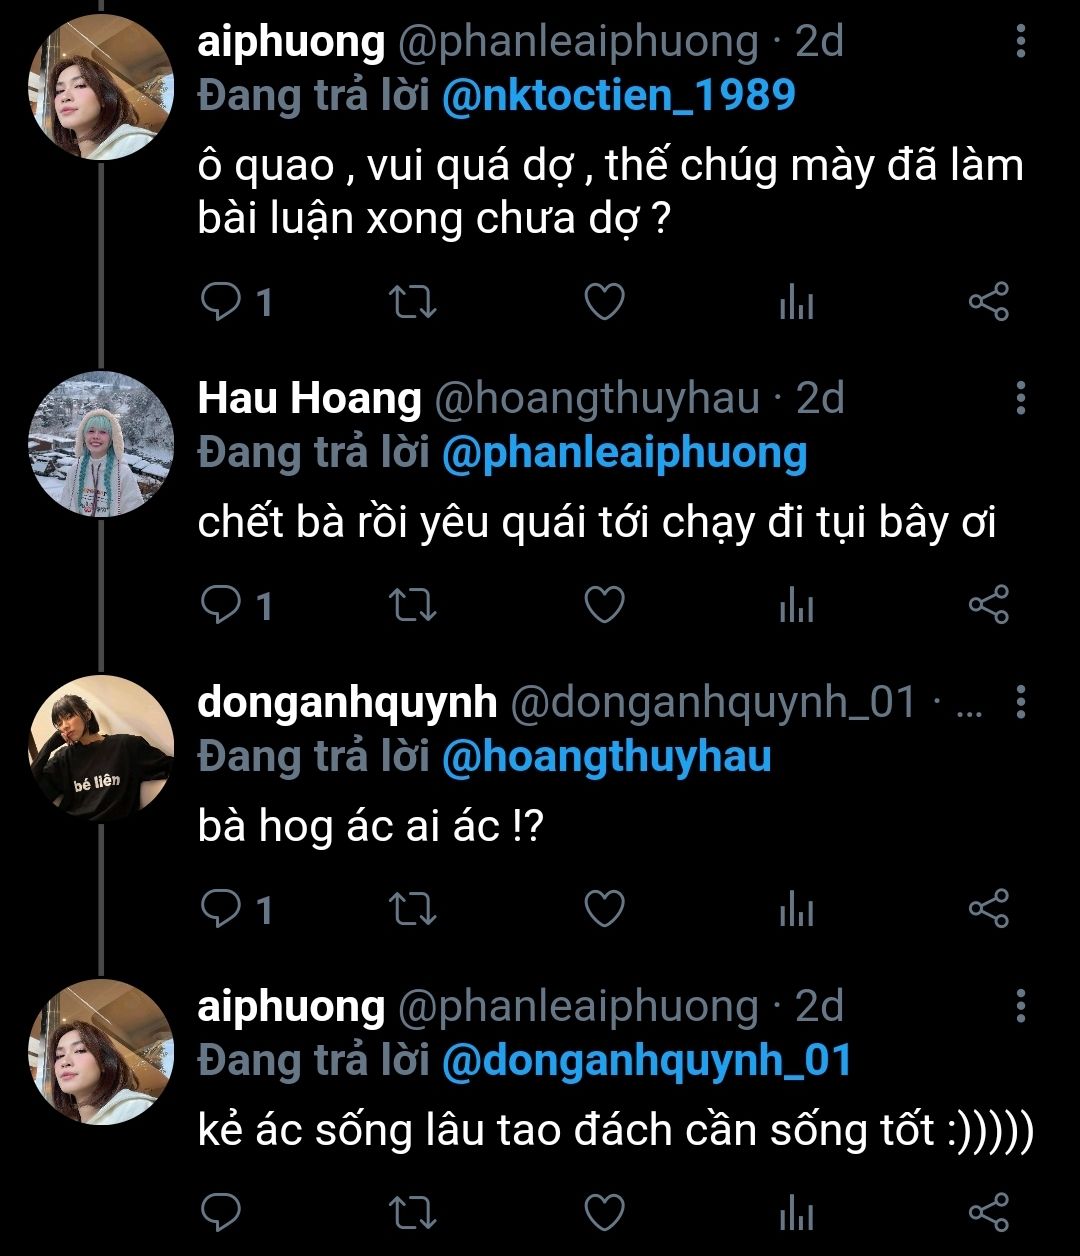Image resolution: width=1080 pixels, height=1256 pixels.
Task: Share aiphuong's first tweet about bài luận
Action: (989, 301)
